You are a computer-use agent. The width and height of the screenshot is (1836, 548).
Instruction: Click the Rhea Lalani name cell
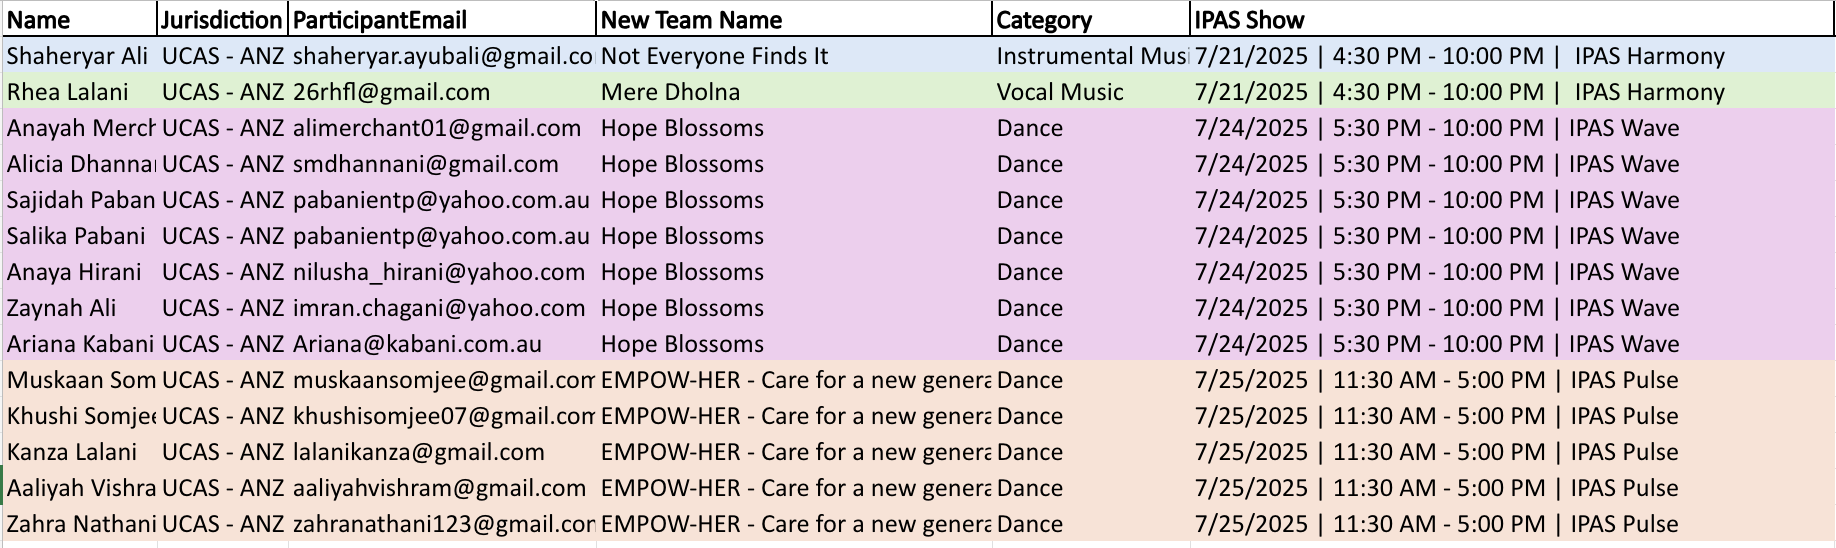[68, 92]
